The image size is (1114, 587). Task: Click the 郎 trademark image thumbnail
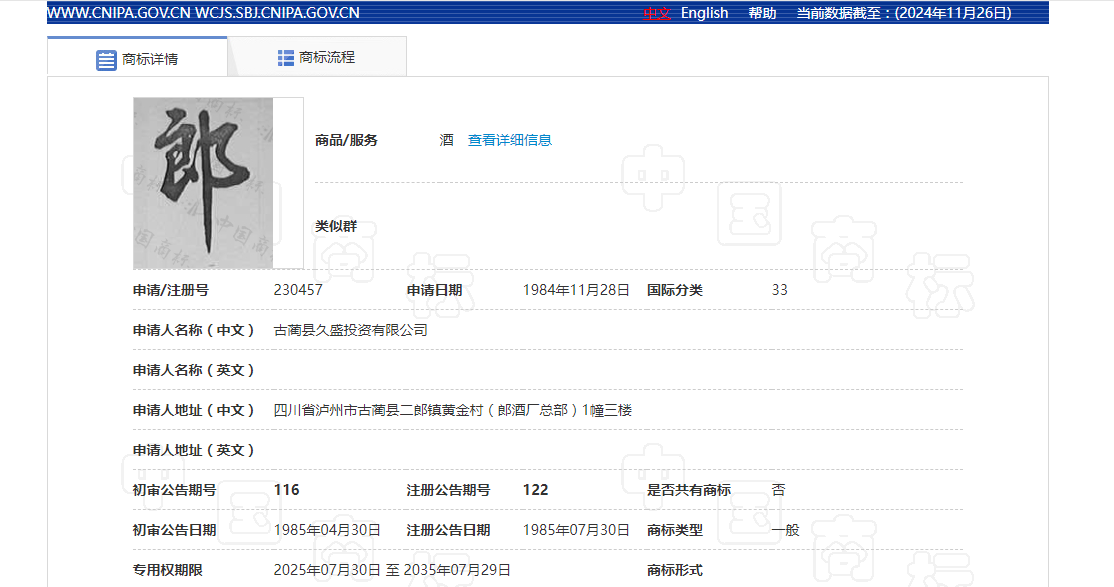coord(203,183)
